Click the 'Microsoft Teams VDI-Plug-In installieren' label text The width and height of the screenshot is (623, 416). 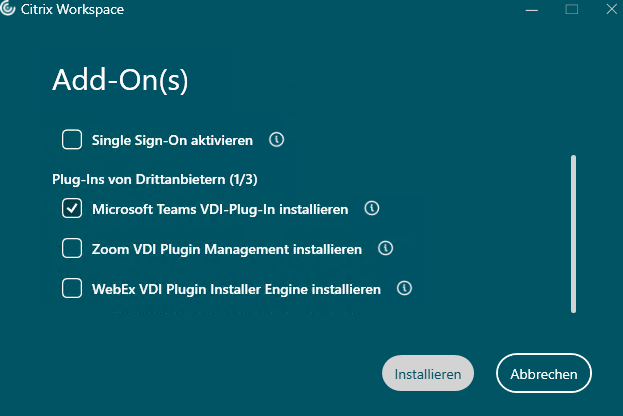click(220, 210)
